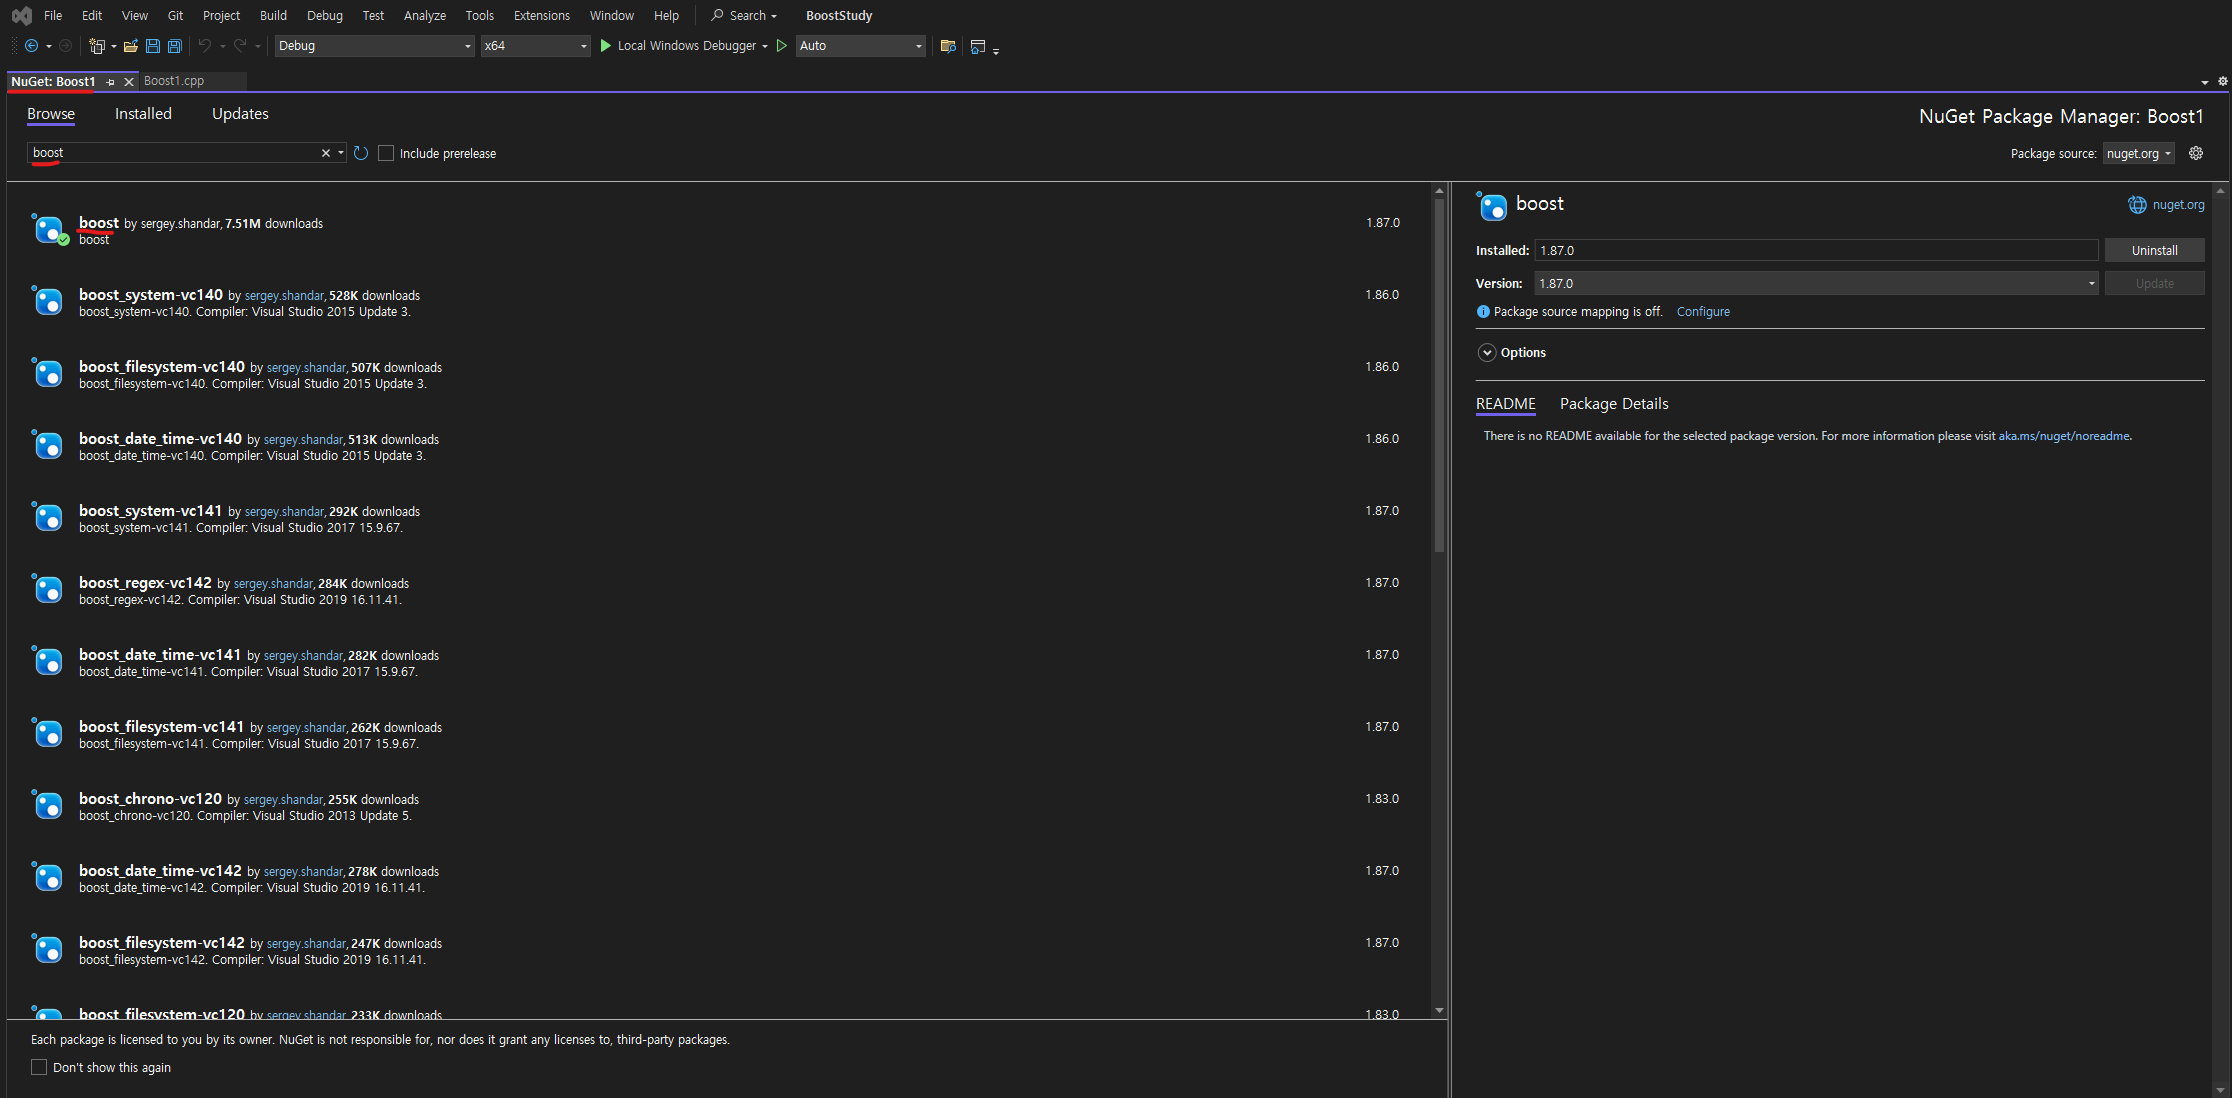Open the Auto dropdown in toolbar
This screenshot has width=2232, height=1098.
[x=860, y=46]
